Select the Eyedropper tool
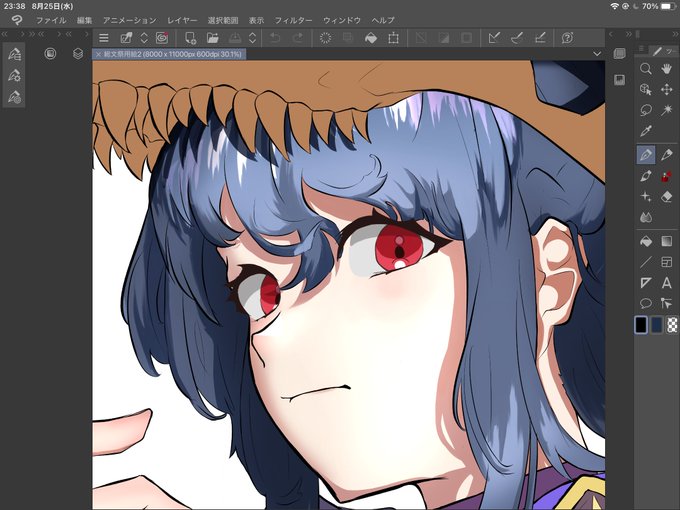Image resolution: width=680 pixels, height=510 pixels. tap(646, 131)
